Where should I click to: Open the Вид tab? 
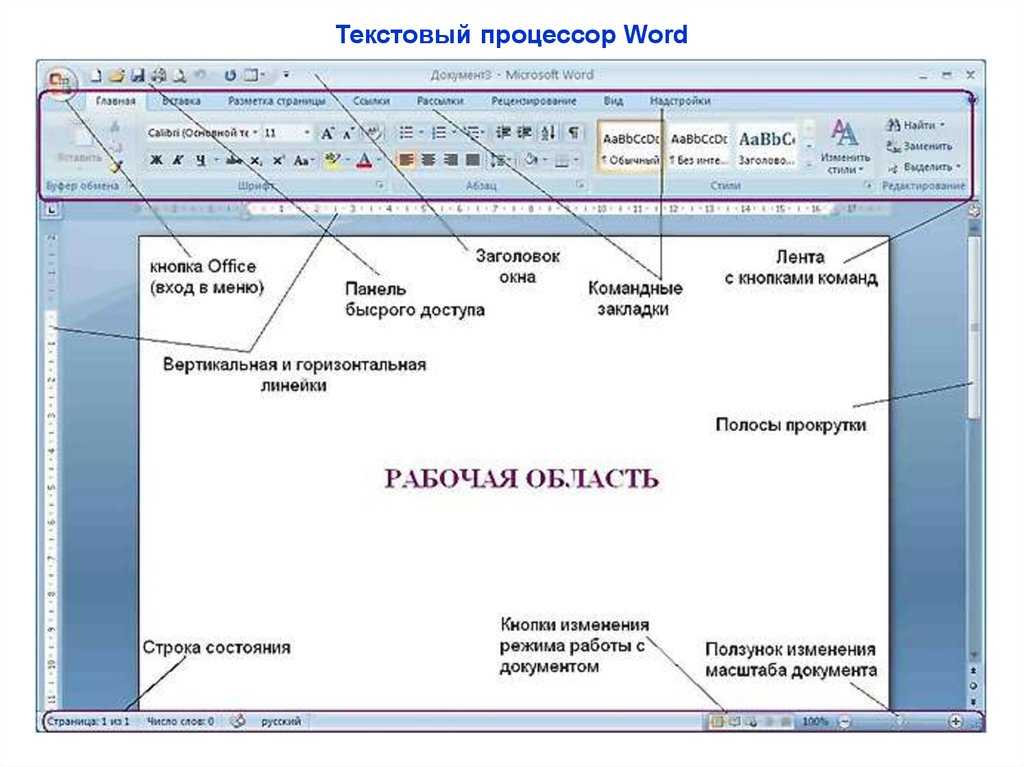pyautogui.click(x=613, y=101)
